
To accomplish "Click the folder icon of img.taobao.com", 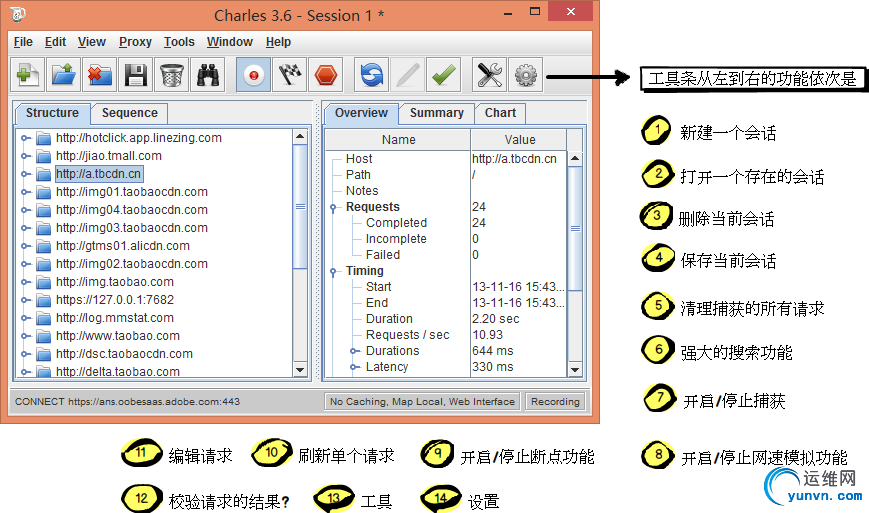I will [44, 282].
